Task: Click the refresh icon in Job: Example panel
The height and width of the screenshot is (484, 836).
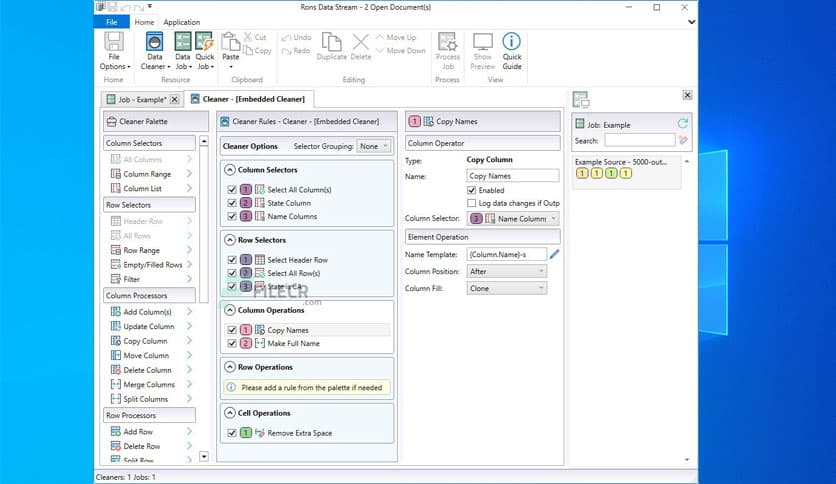Action: pos(683,124)
